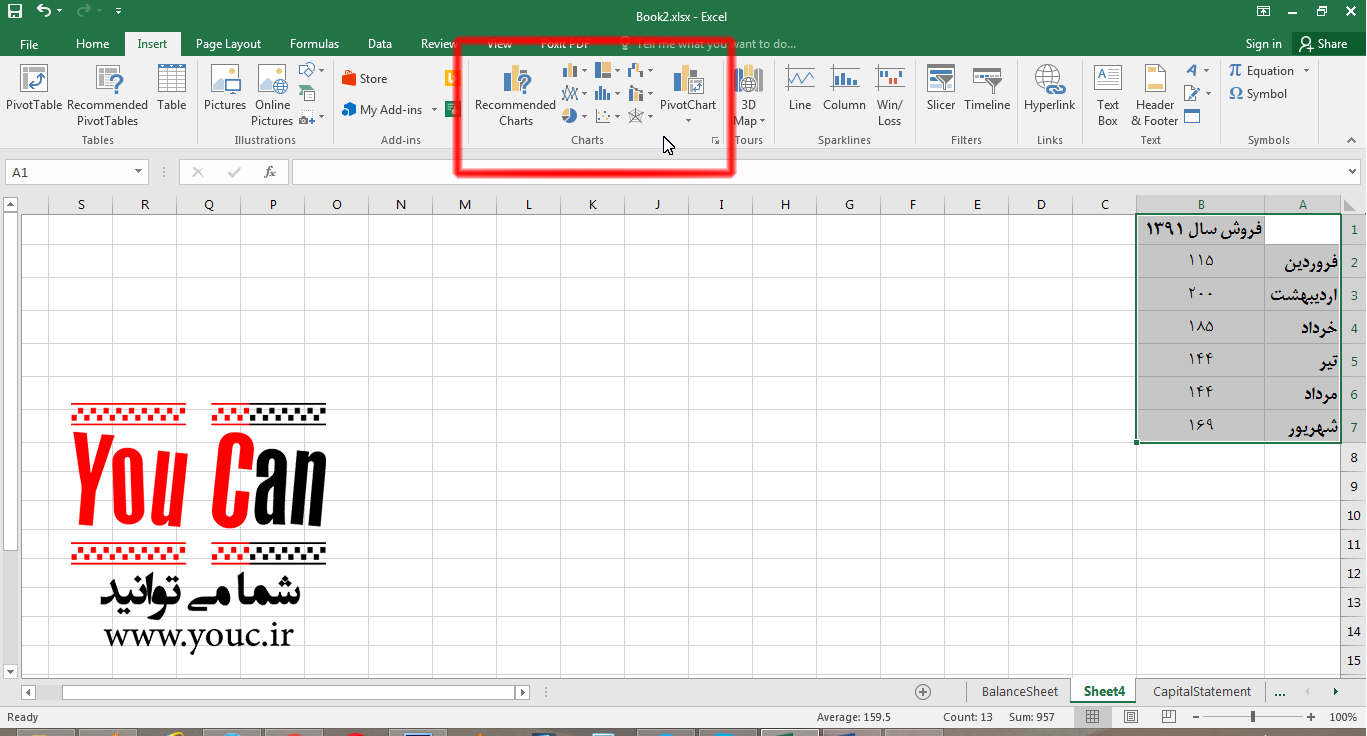Switch to Page Break Preview in status bar

(1167, 717)
